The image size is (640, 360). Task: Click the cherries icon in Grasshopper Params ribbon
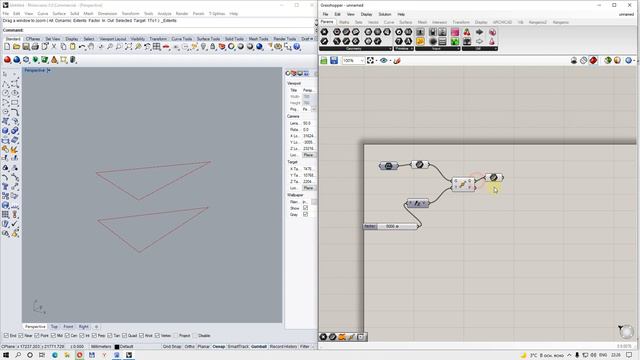pyautogui.click(x=467, y=32)
